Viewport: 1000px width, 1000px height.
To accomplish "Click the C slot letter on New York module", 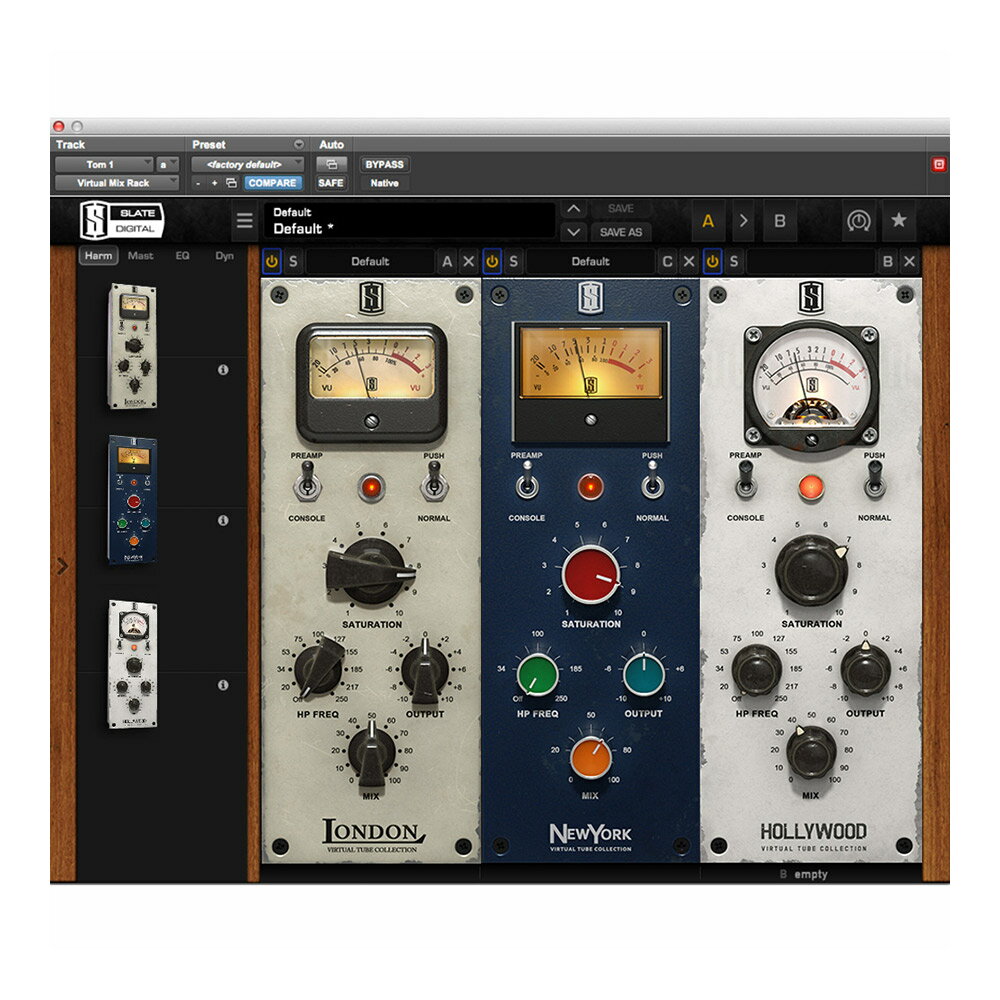I will (667, 261).
